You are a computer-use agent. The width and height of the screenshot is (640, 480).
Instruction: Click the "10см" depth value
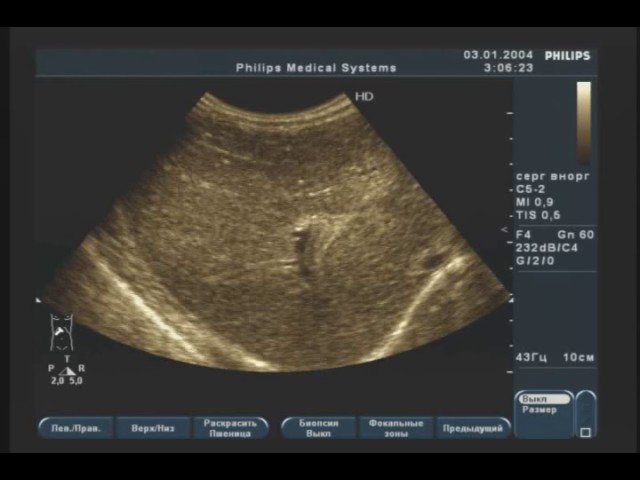pos(578,358)
